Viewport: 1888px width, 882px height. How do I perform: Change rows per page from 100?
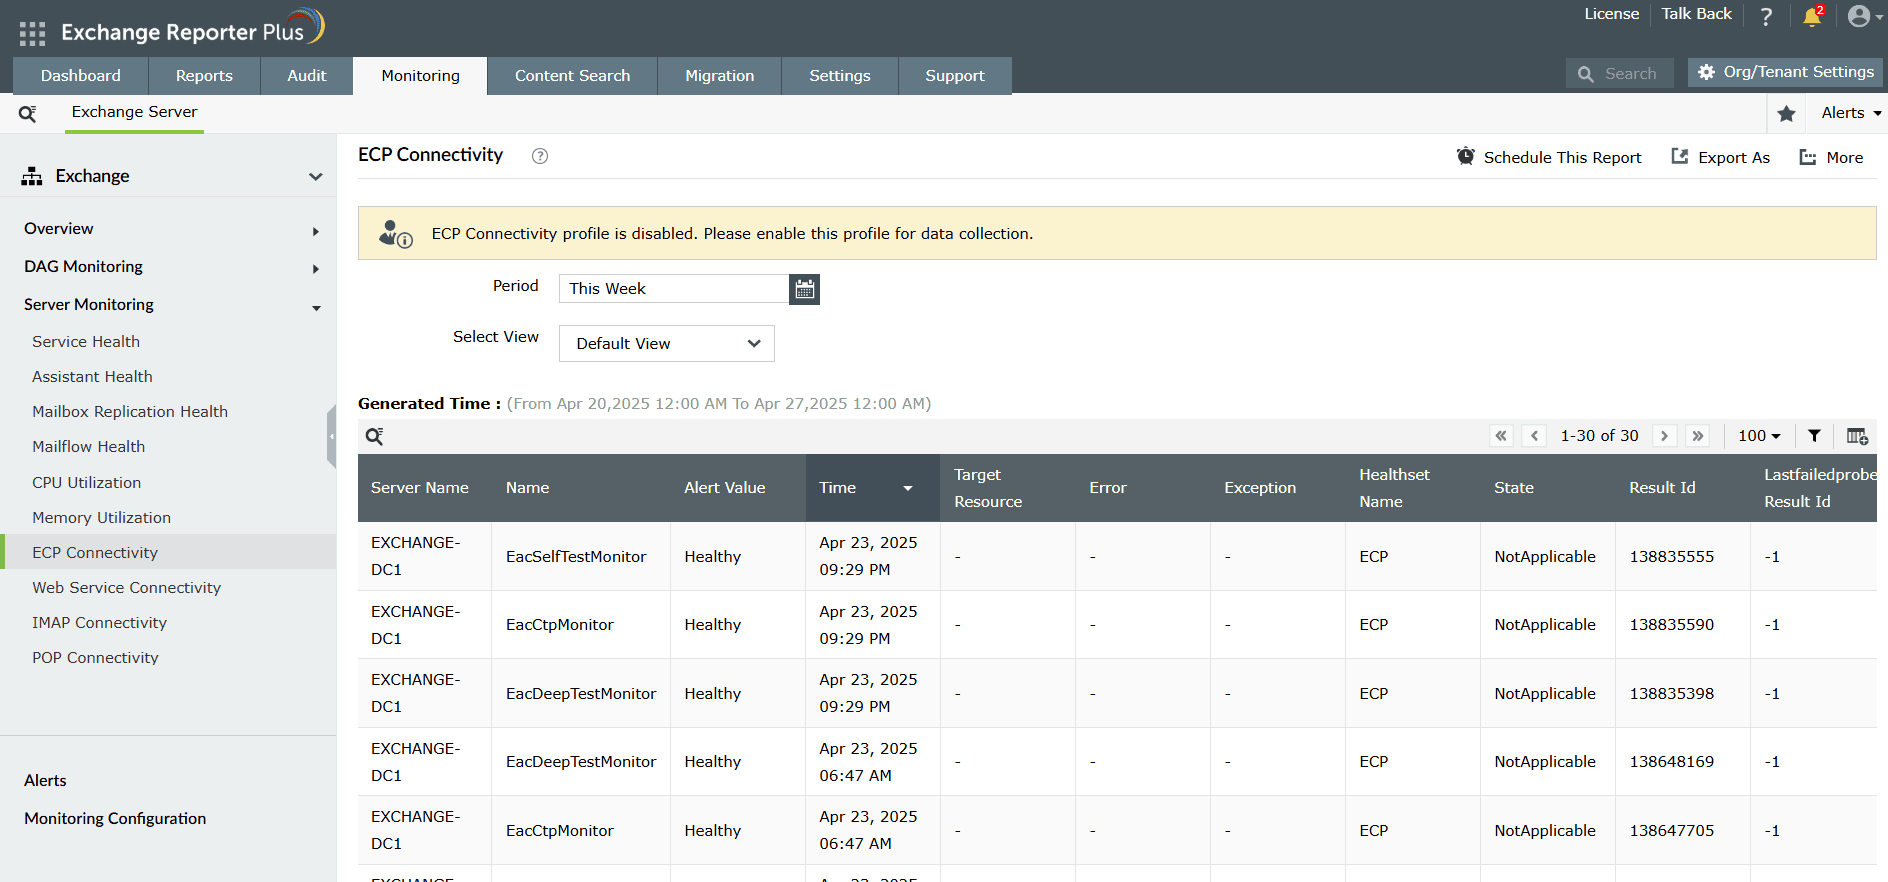pos(1758,436)
